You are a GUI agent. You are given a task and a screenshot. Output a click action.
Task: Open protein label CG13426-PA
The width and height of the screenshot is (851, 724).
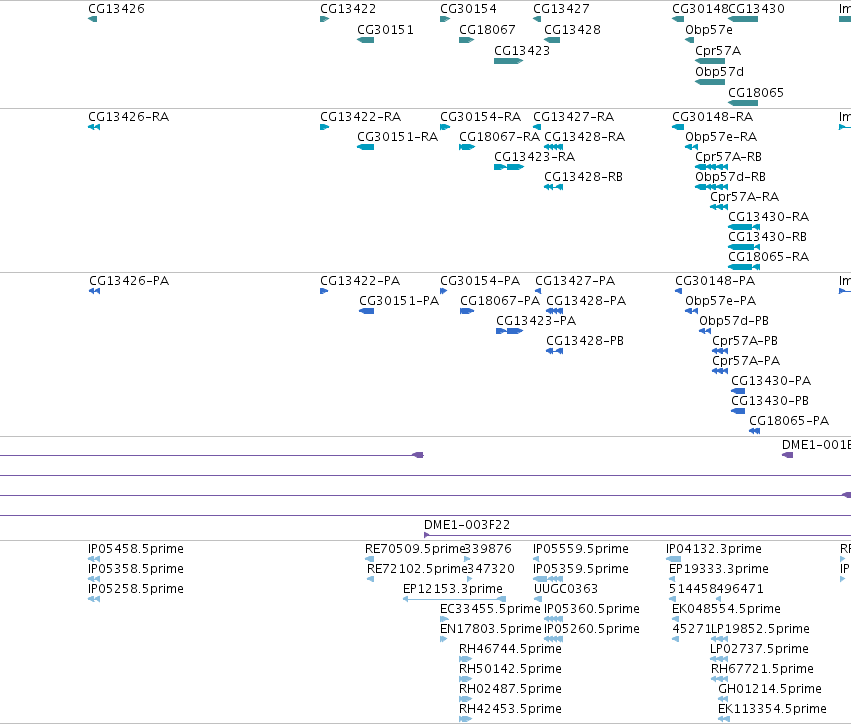point(129,281)
